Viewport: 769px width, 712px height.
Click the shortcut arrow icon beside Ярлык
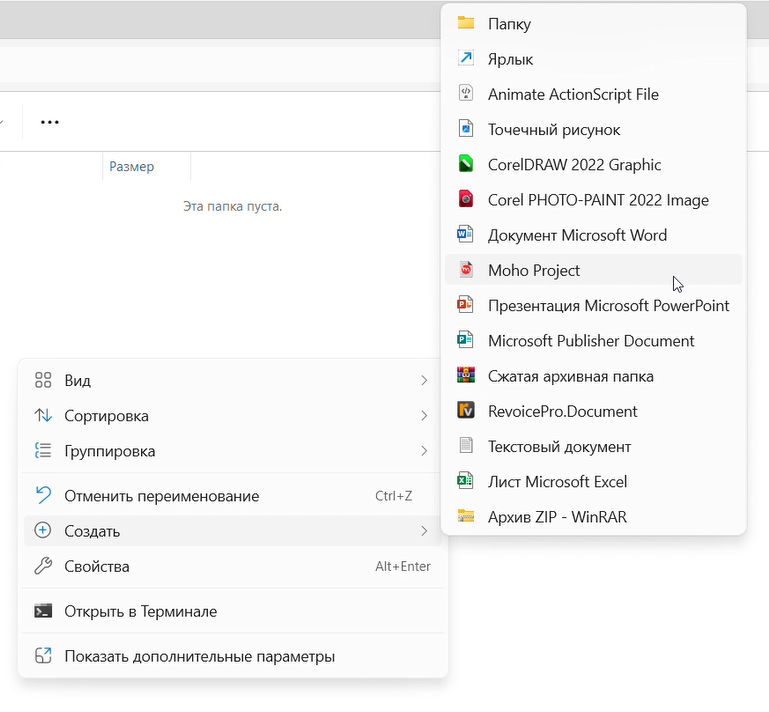pyautogui.click(x=465, y=58)
